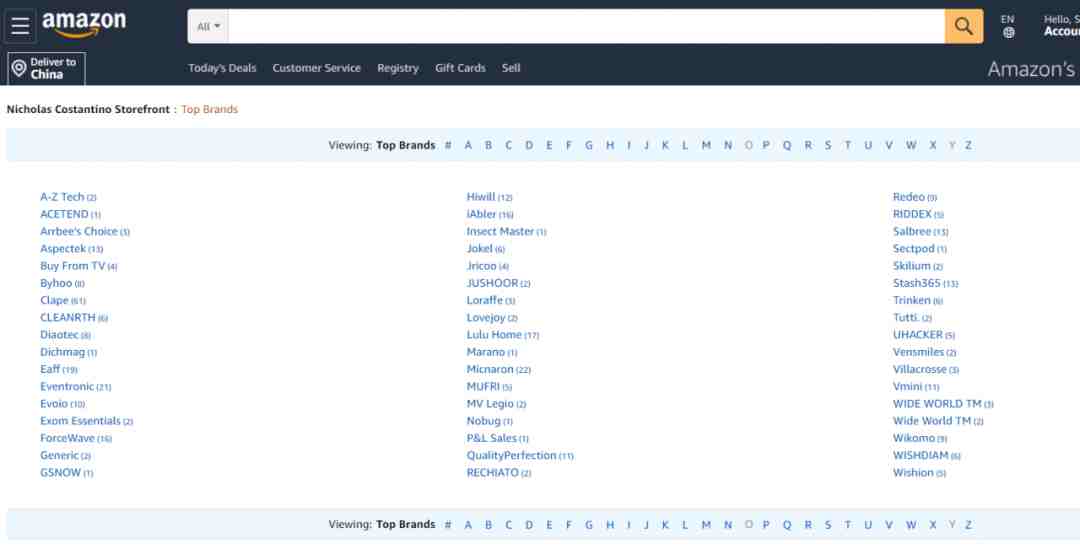The height and width of the screenshot is (550, 1080).
Task: Open the QualityPerfection brand link
Action: 511,455
